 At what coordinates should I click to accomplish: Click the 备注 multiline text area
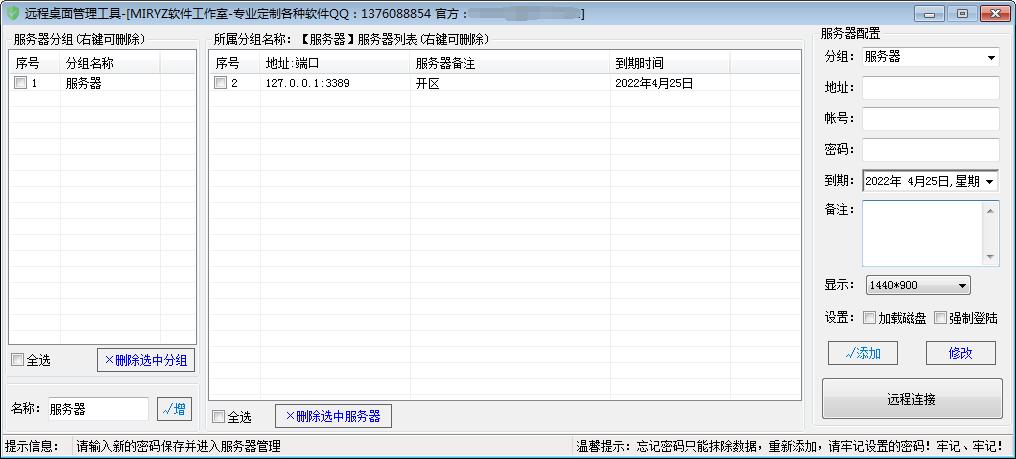point(923,233)
